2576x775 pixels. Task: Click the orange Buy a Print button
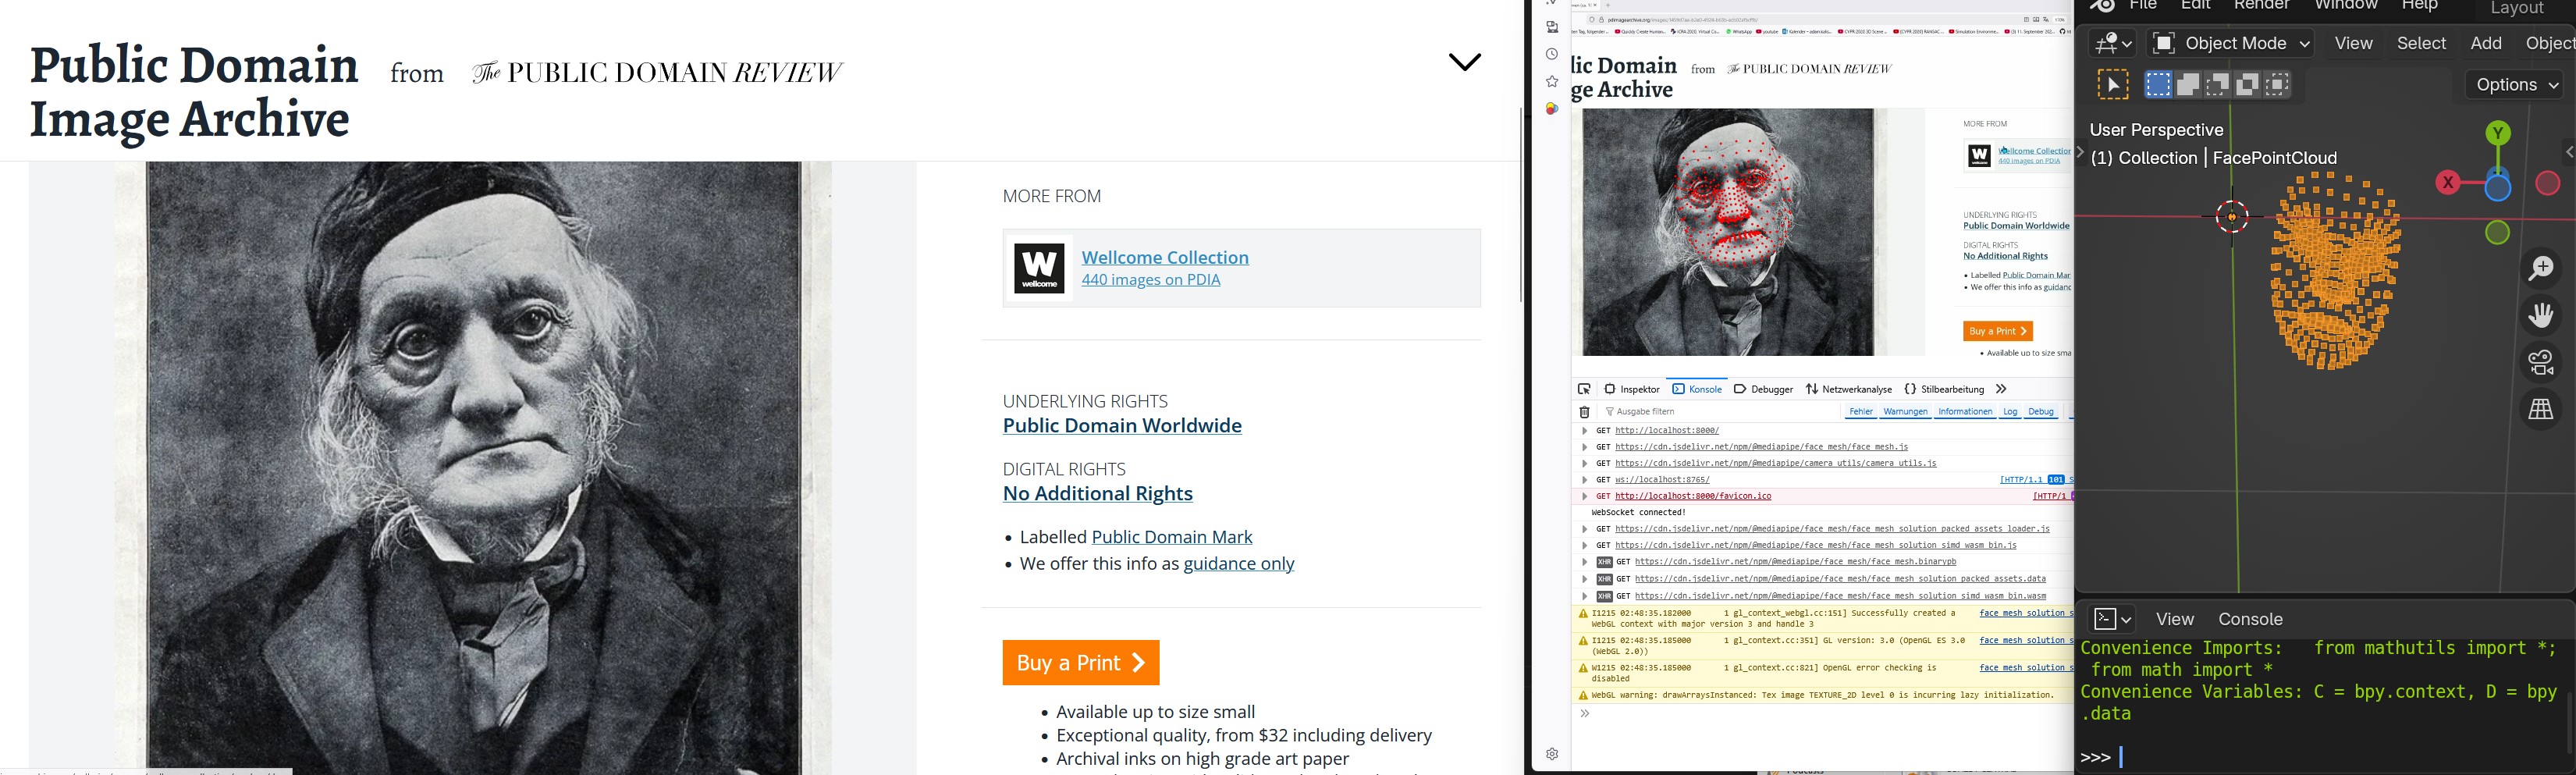click(x=1080, y=663)
